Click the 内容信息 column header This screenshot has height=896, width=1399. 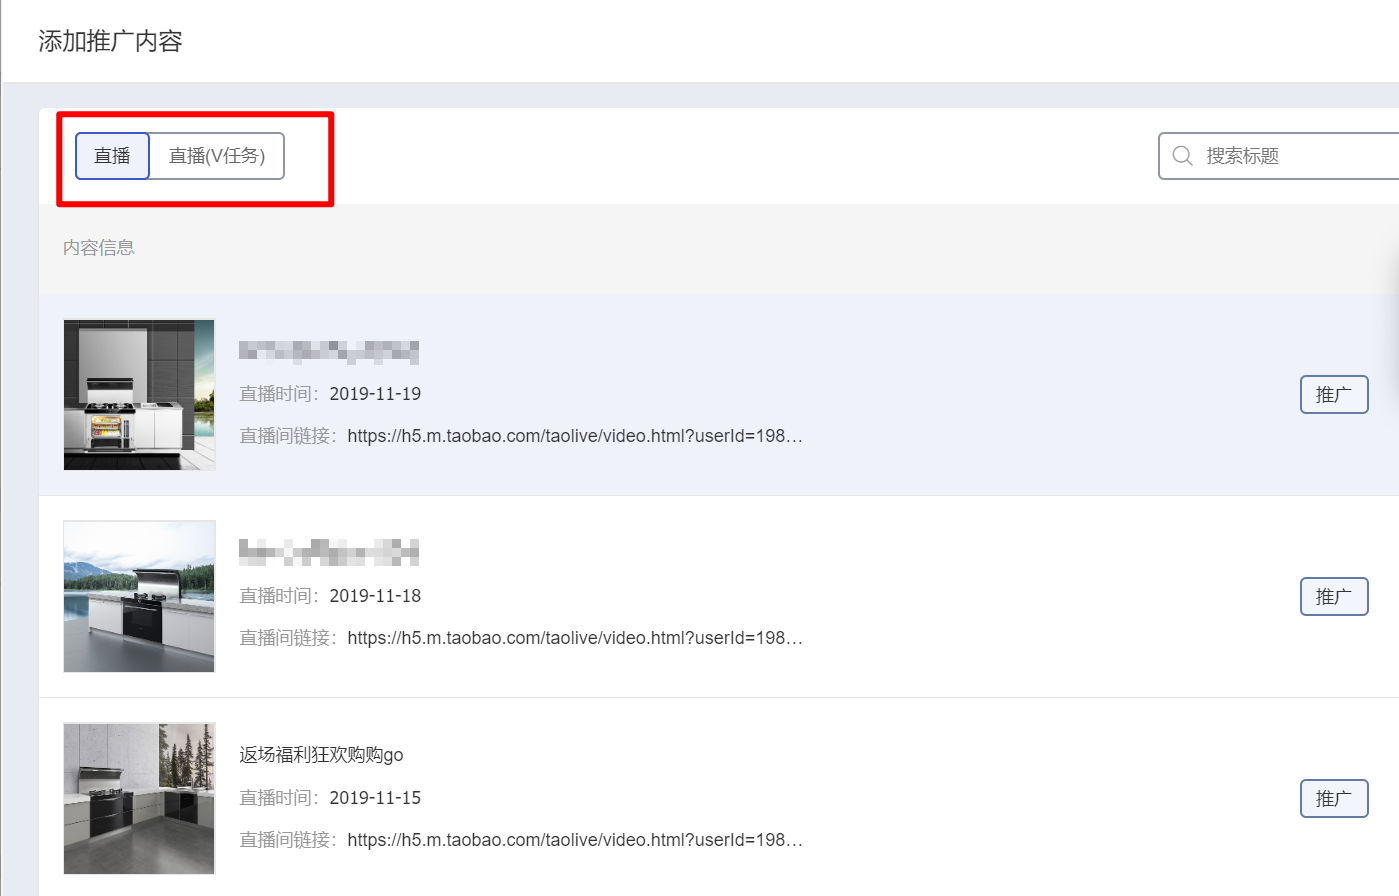pos(99,248)
